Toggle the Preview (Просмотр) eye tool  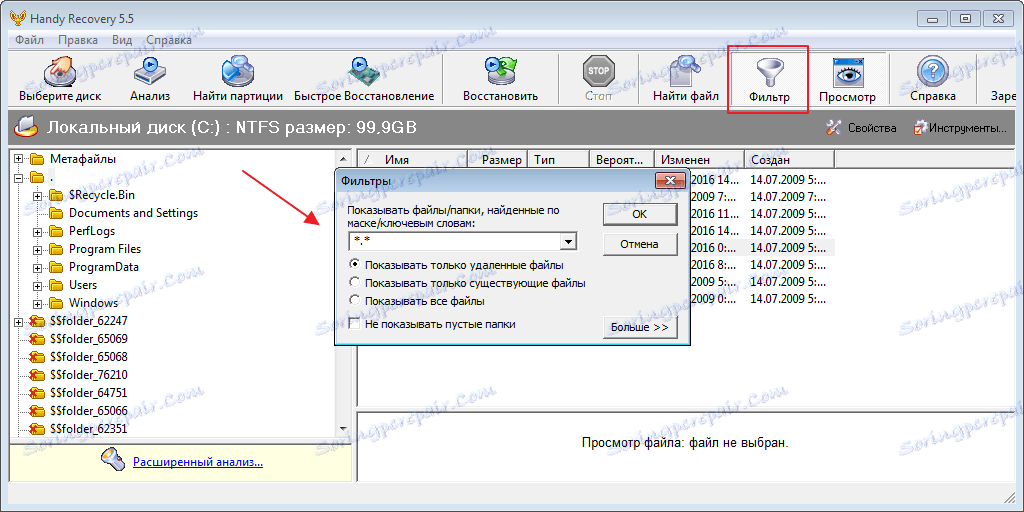[x=847, y=80]
